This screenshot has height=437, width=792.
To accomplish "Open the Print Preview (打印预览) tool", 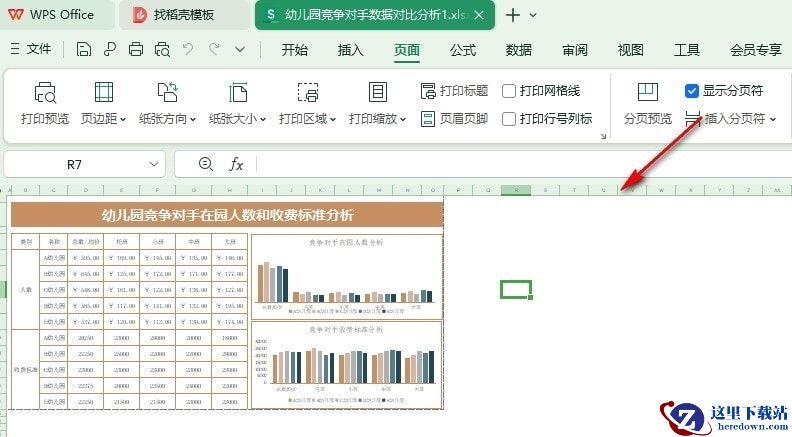I will [x=44, y=104].
